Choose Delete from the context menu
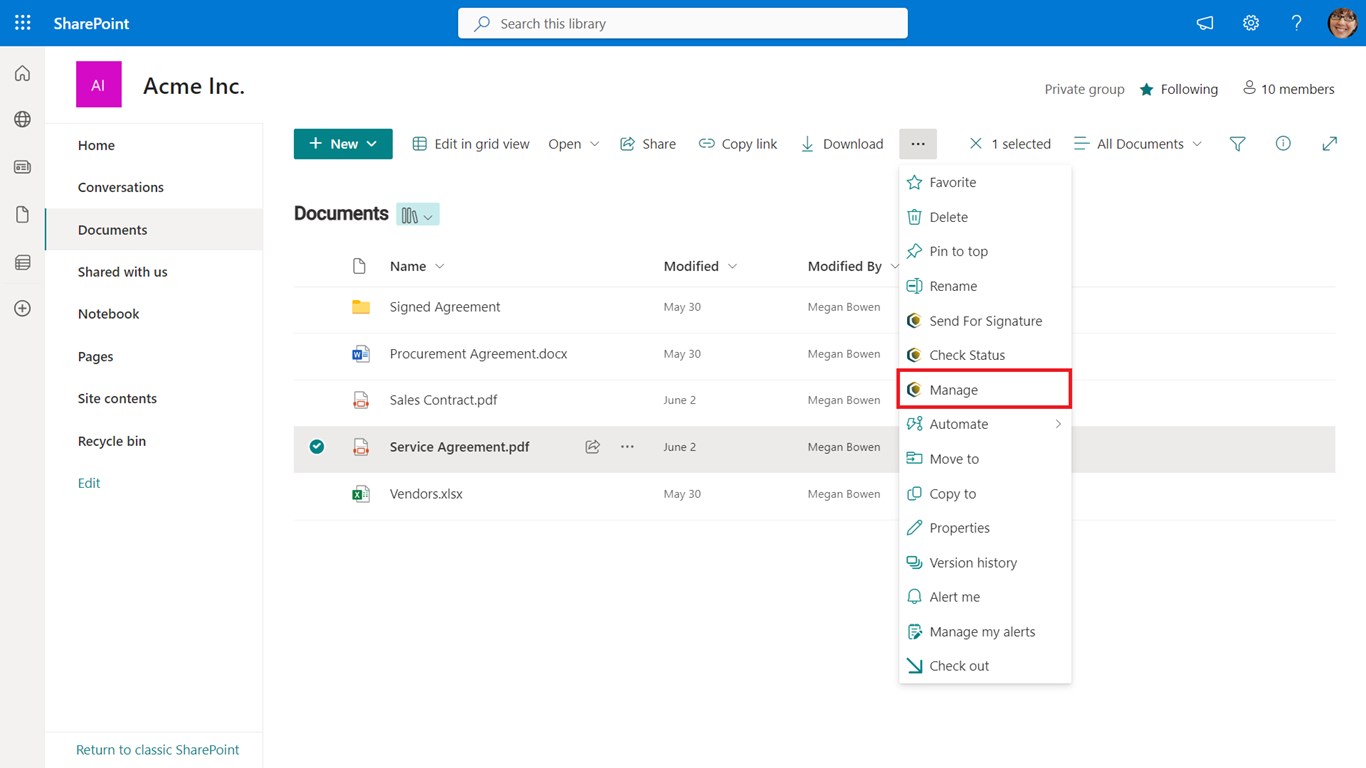This screenshot has height=768, width=1366. 985,217
